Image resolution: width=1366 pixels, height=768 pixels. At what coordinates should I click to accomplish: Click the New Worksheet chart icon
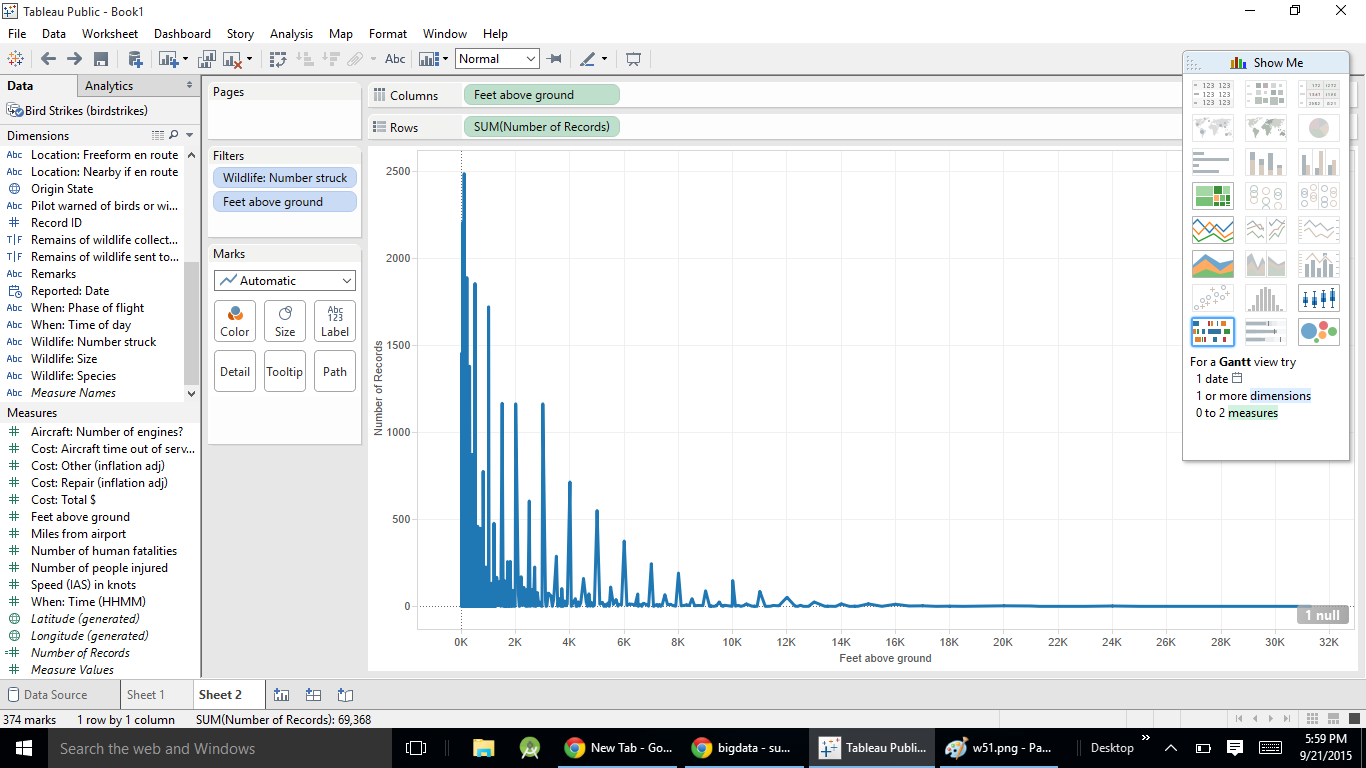coord(167,59)
